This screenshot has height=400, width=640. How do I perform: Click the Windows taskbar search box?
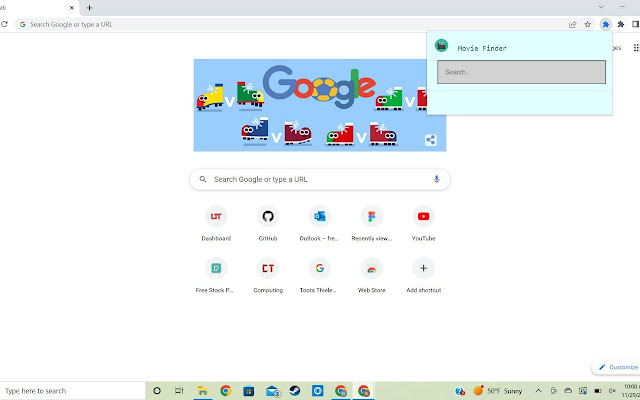73,391
